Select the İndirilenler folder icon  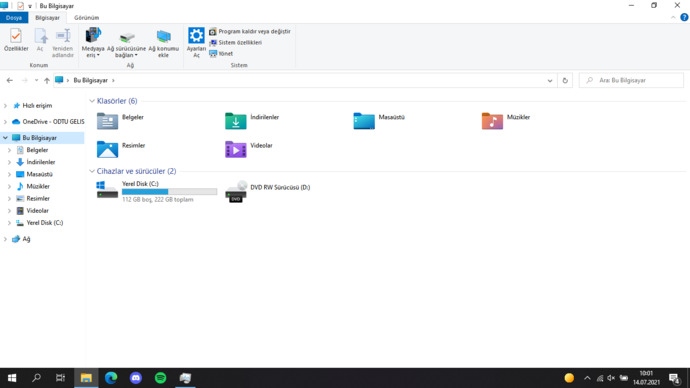(x=236, y=121)
